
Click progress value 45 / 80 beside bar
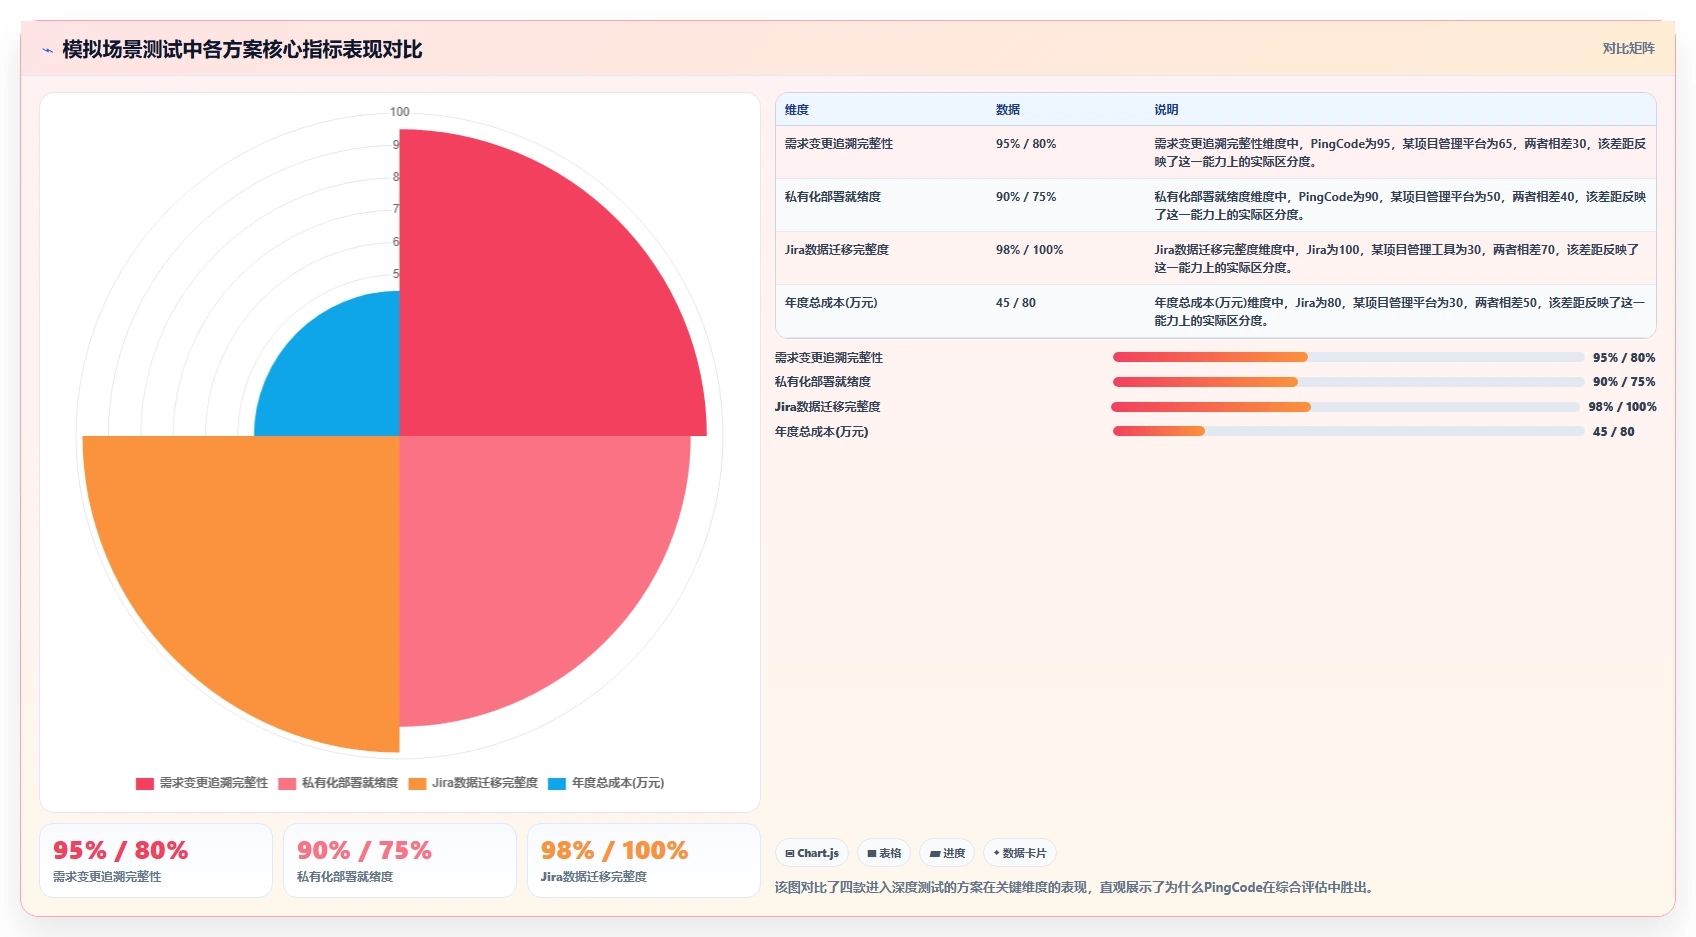pyautogui.click(x=1614, y=432)
